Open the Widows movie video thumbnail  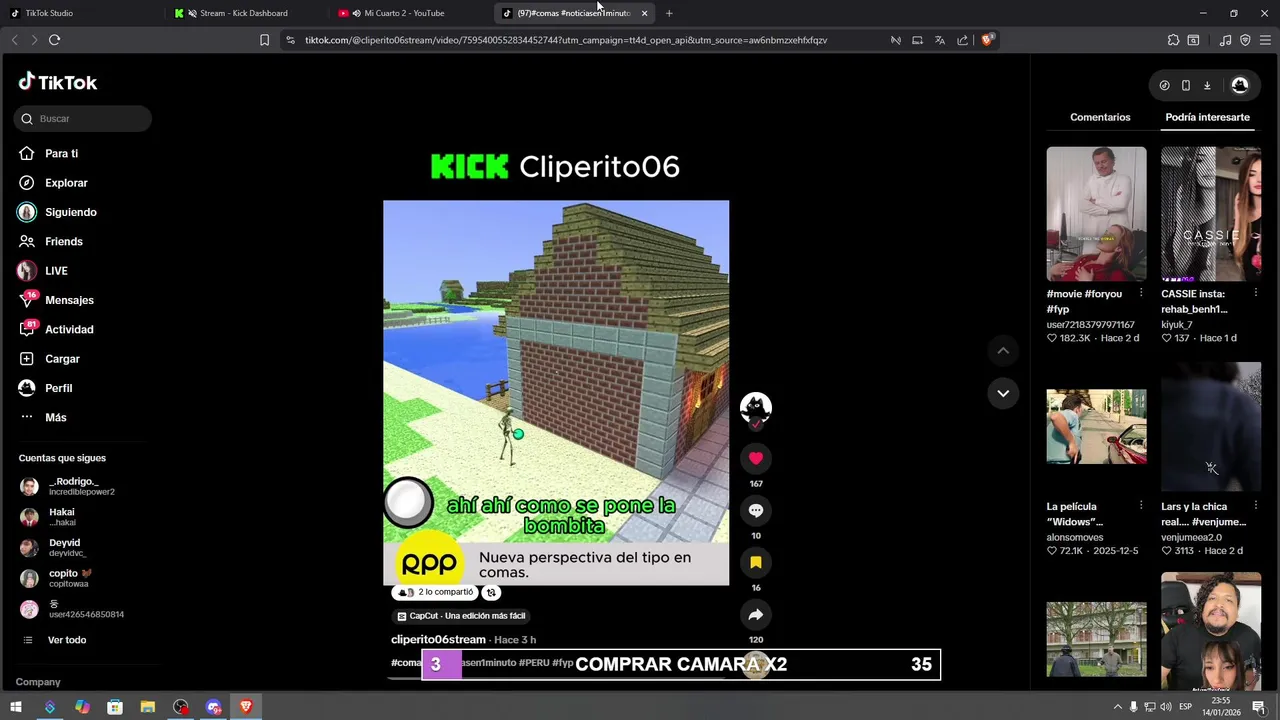pos(1096,427)
